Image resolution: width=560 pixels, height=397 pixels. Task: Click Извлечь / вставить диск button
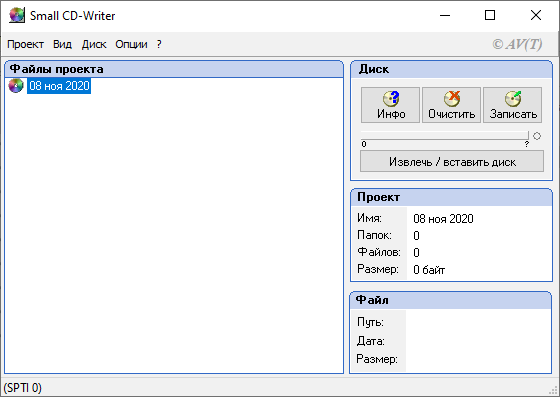click(x=452, y=161)
